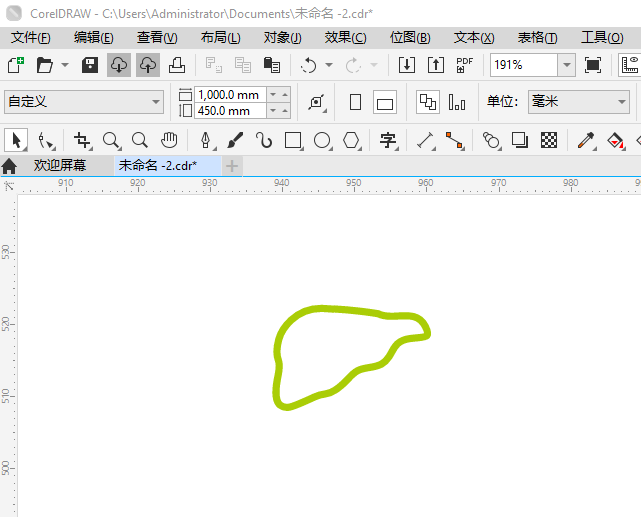Open the 编辑(E) menu

(x=94, y=38)
